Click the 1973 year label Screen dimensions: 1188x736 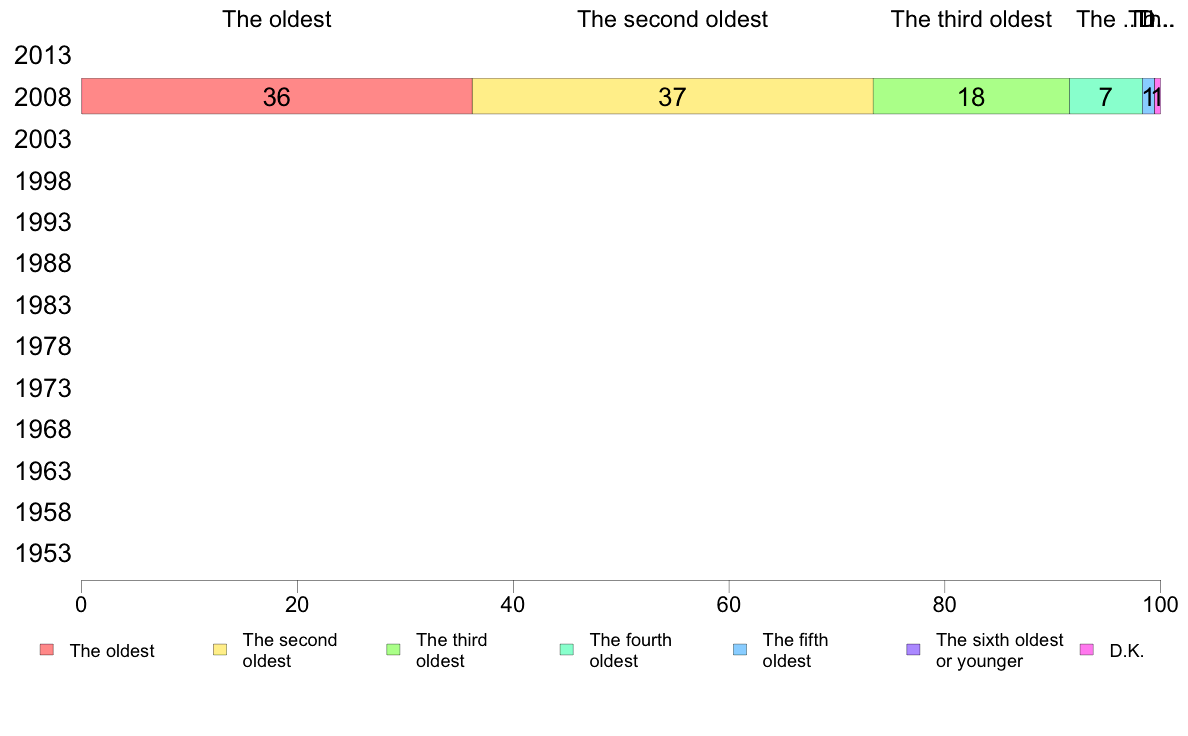(x=42, y=388)
